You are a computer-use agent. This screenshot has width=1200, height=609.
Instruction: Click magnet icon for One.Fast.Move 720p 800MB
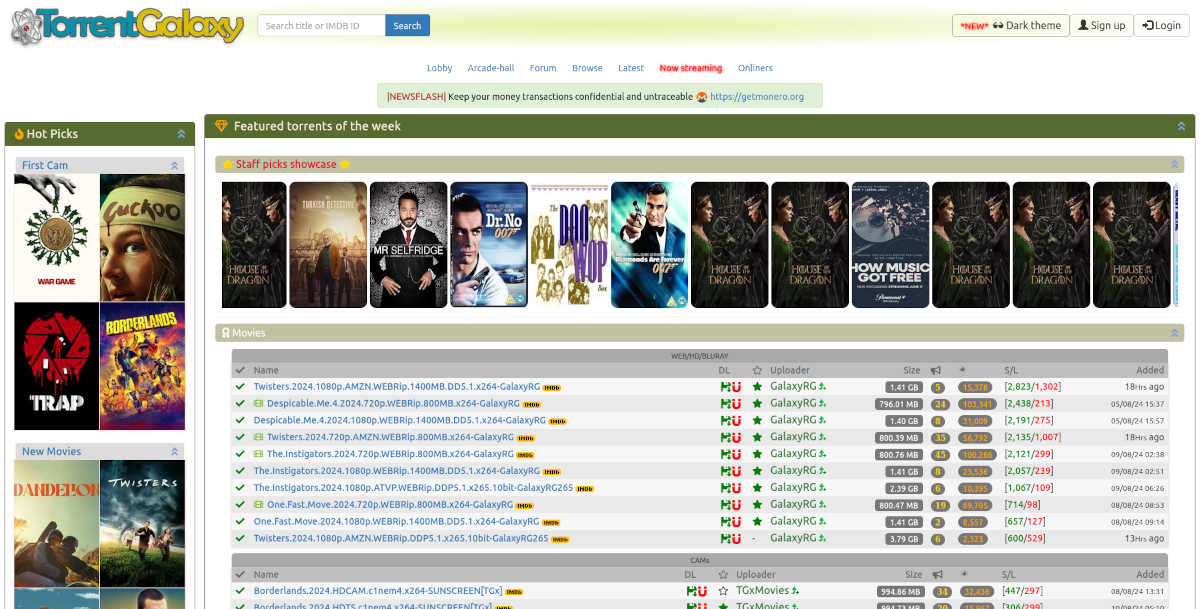click(736, 504)
